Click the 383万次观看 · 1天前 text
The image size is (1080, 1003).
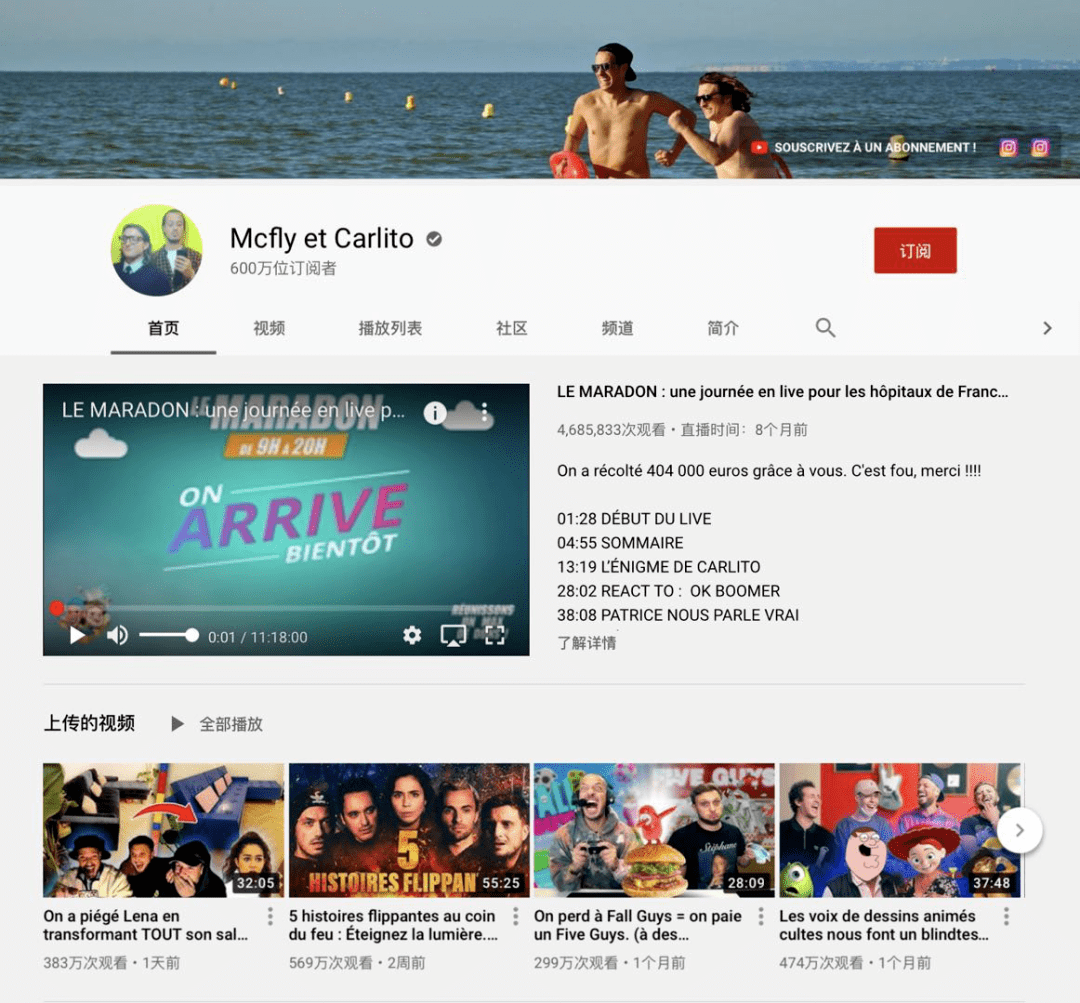pyautogui.click(x=112, y=963)
